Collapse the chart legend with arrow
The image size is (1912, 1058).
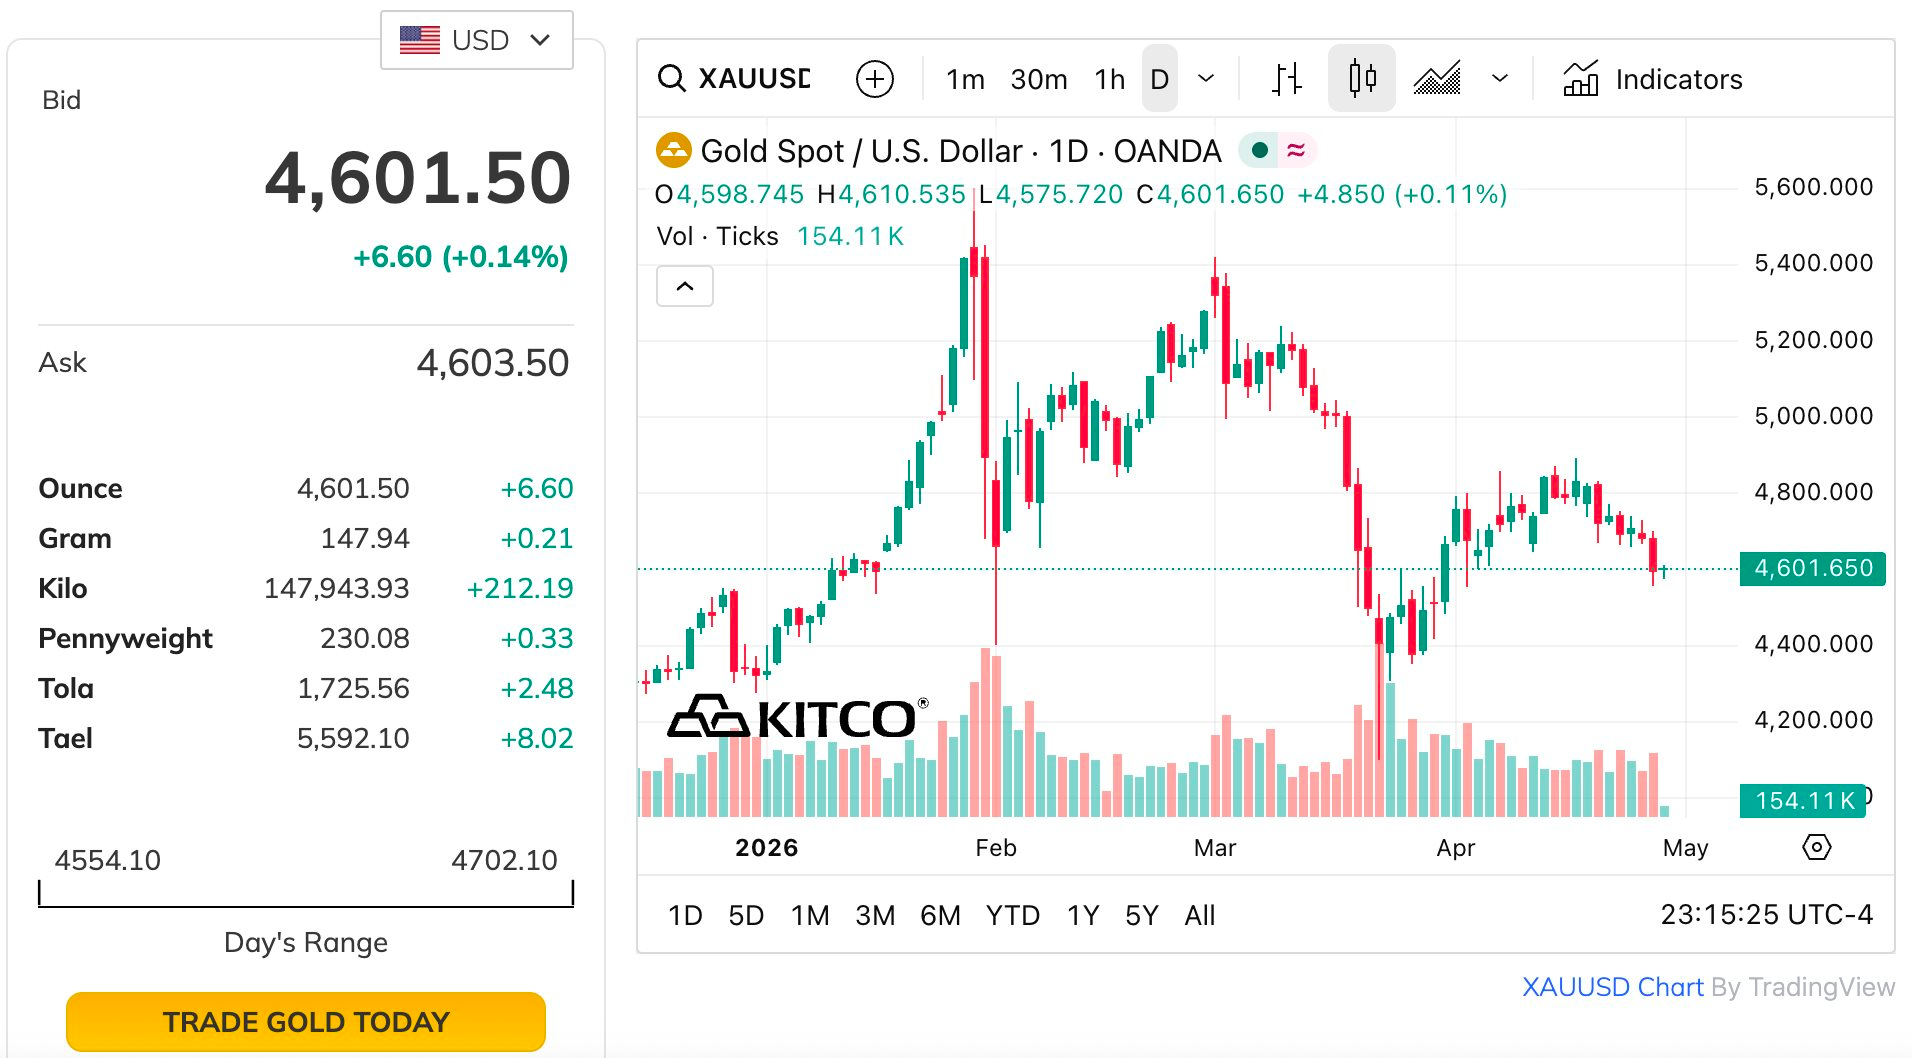[x=684, y=287]
